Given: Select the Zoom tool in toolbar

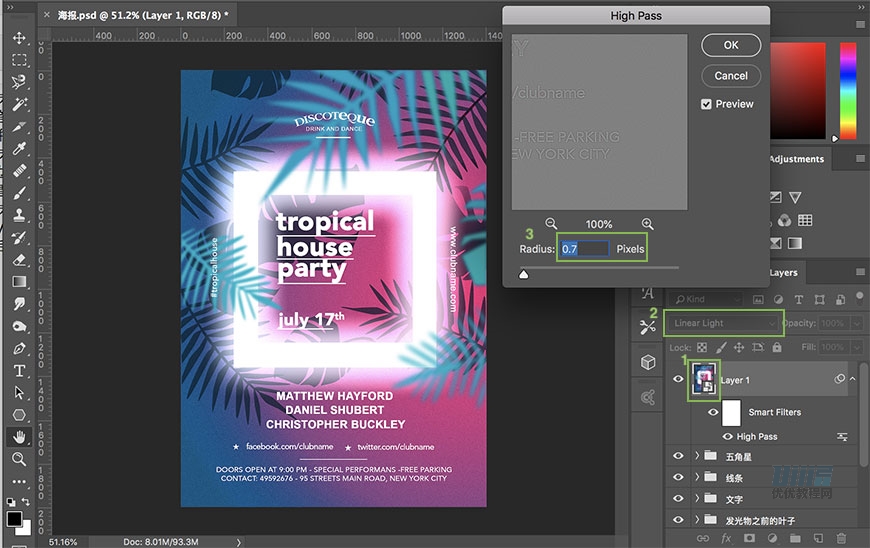Looking at the screenshot, I should point(19,459).
